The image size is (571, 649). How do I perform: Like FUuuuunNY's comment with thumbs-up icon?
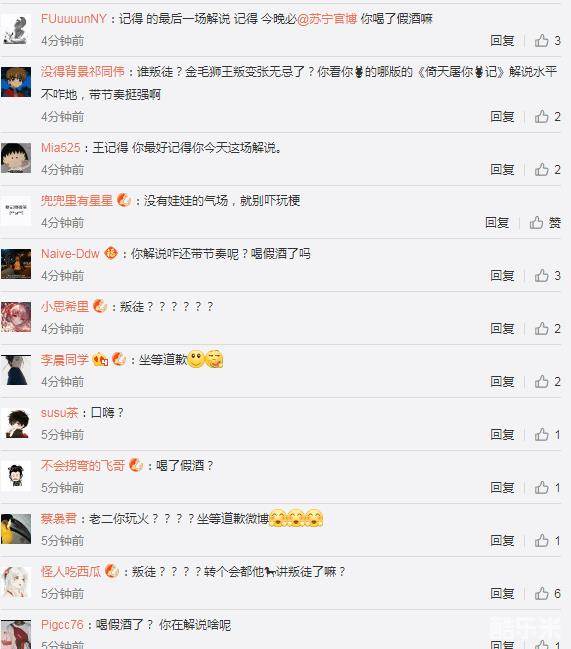[x=541, y=41]
